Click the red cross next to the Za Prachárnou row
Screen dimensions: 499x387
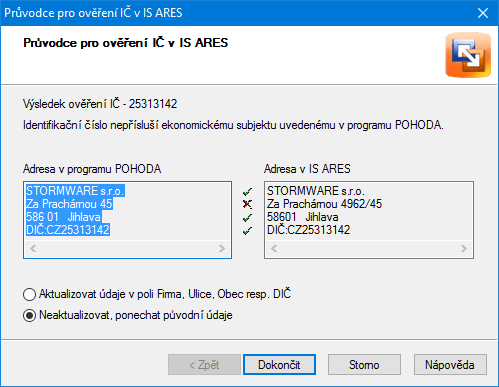(247, 204)
